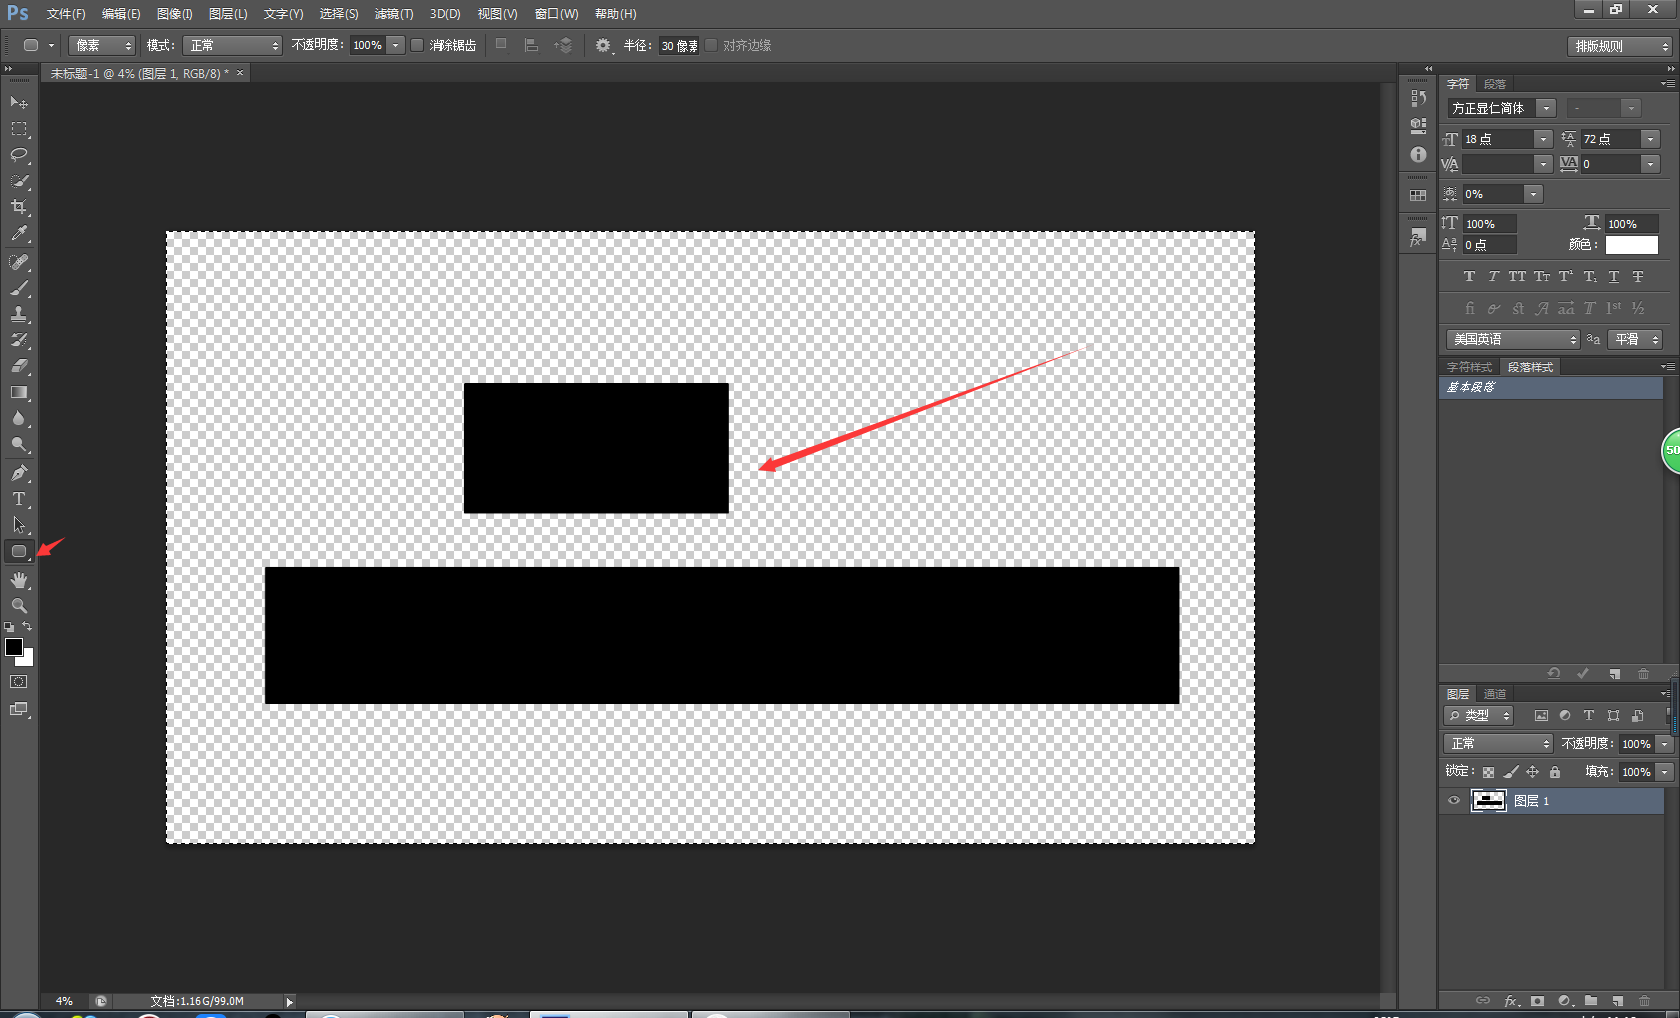1680x1018 pixels.
Task: Open the History panel icon
Action: pos(1418,98)
